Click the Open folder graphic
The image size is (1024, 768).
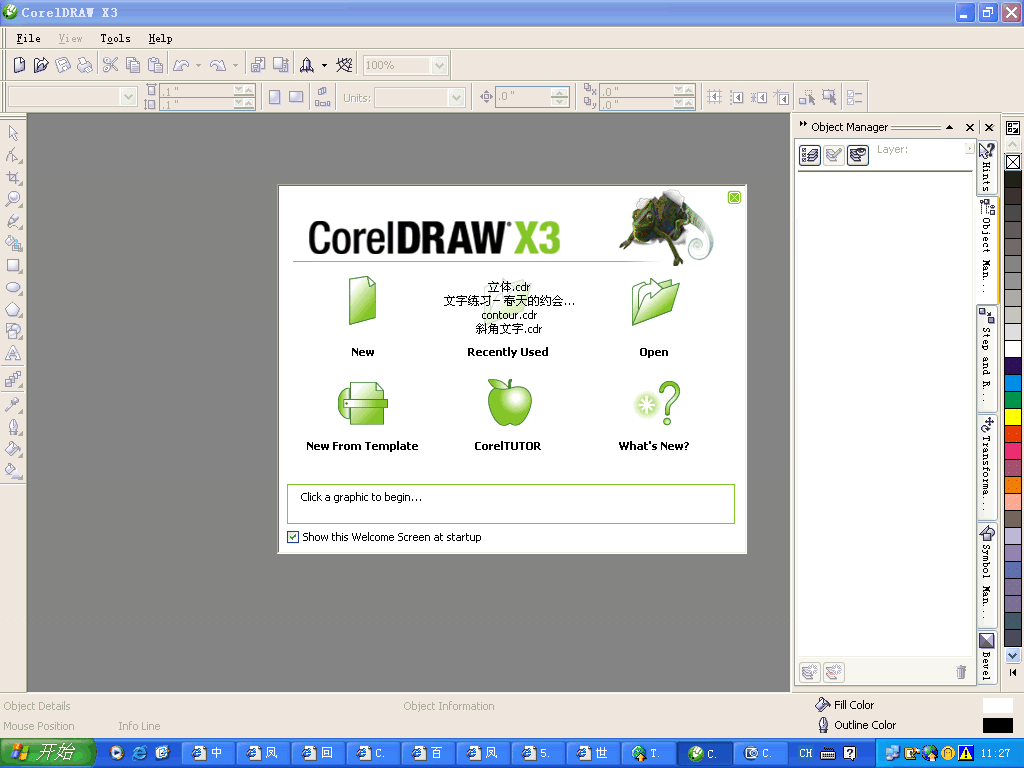click(655, 301)
